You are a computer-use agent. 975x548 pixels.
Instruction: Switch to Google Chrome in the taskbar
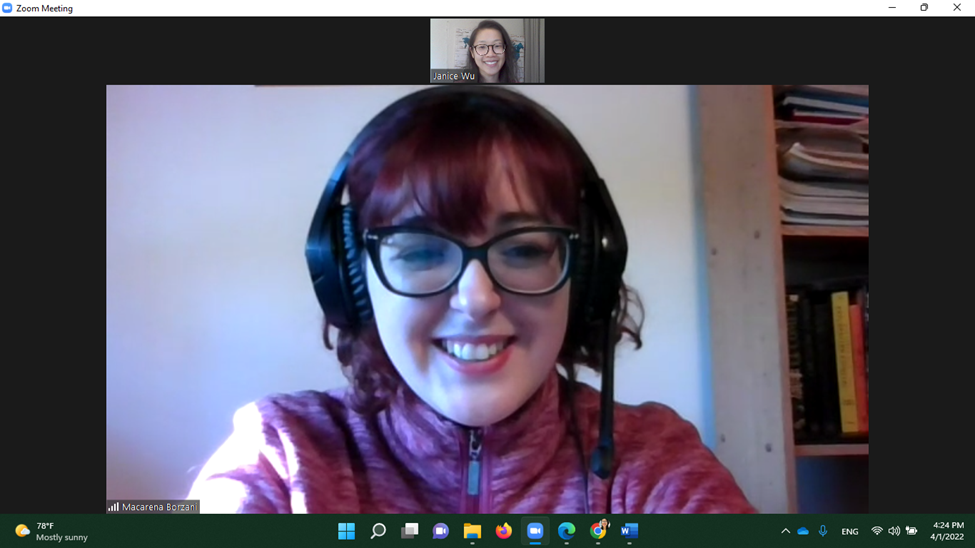[x=598, y=531]
